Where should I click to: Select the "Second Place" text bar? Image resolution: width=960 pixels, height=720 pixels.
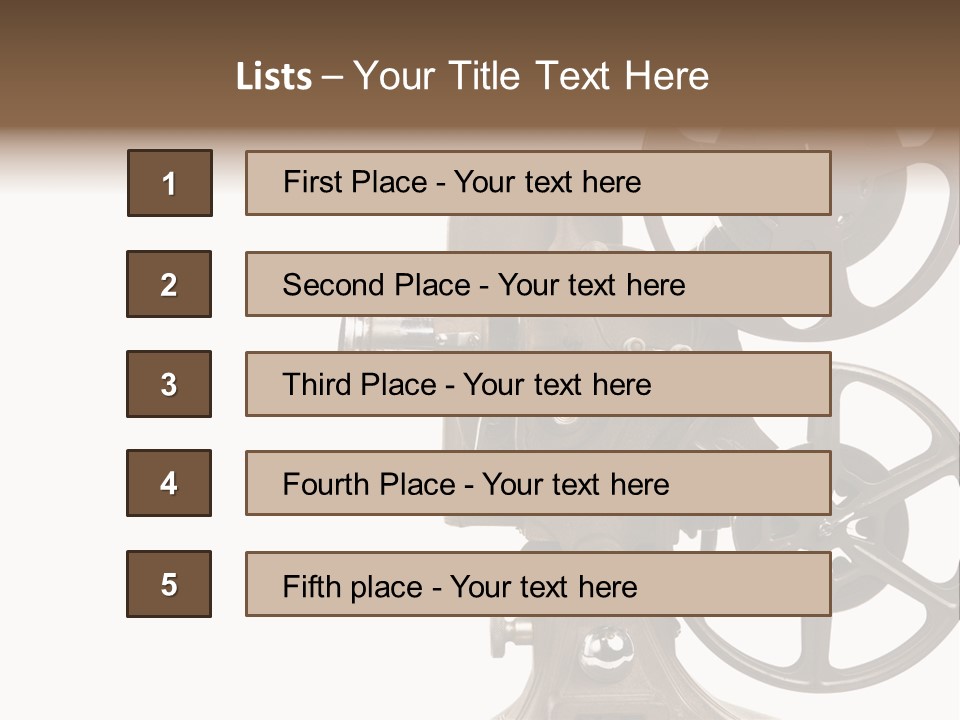click(x=538, y=284)
